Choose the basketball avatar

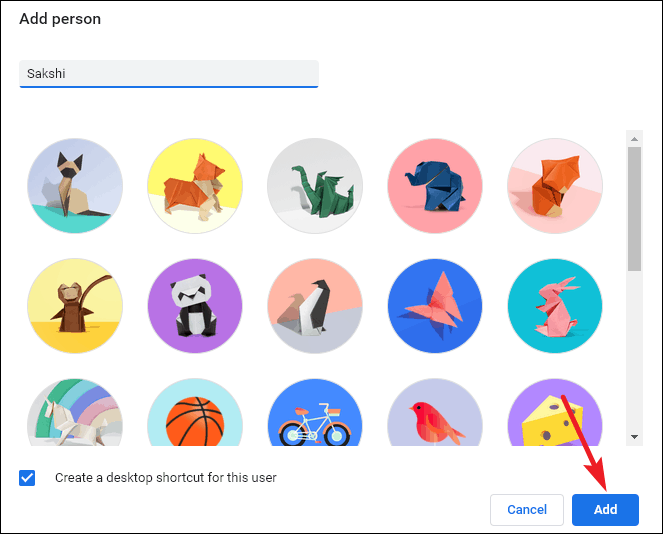(x=195, y=412)
